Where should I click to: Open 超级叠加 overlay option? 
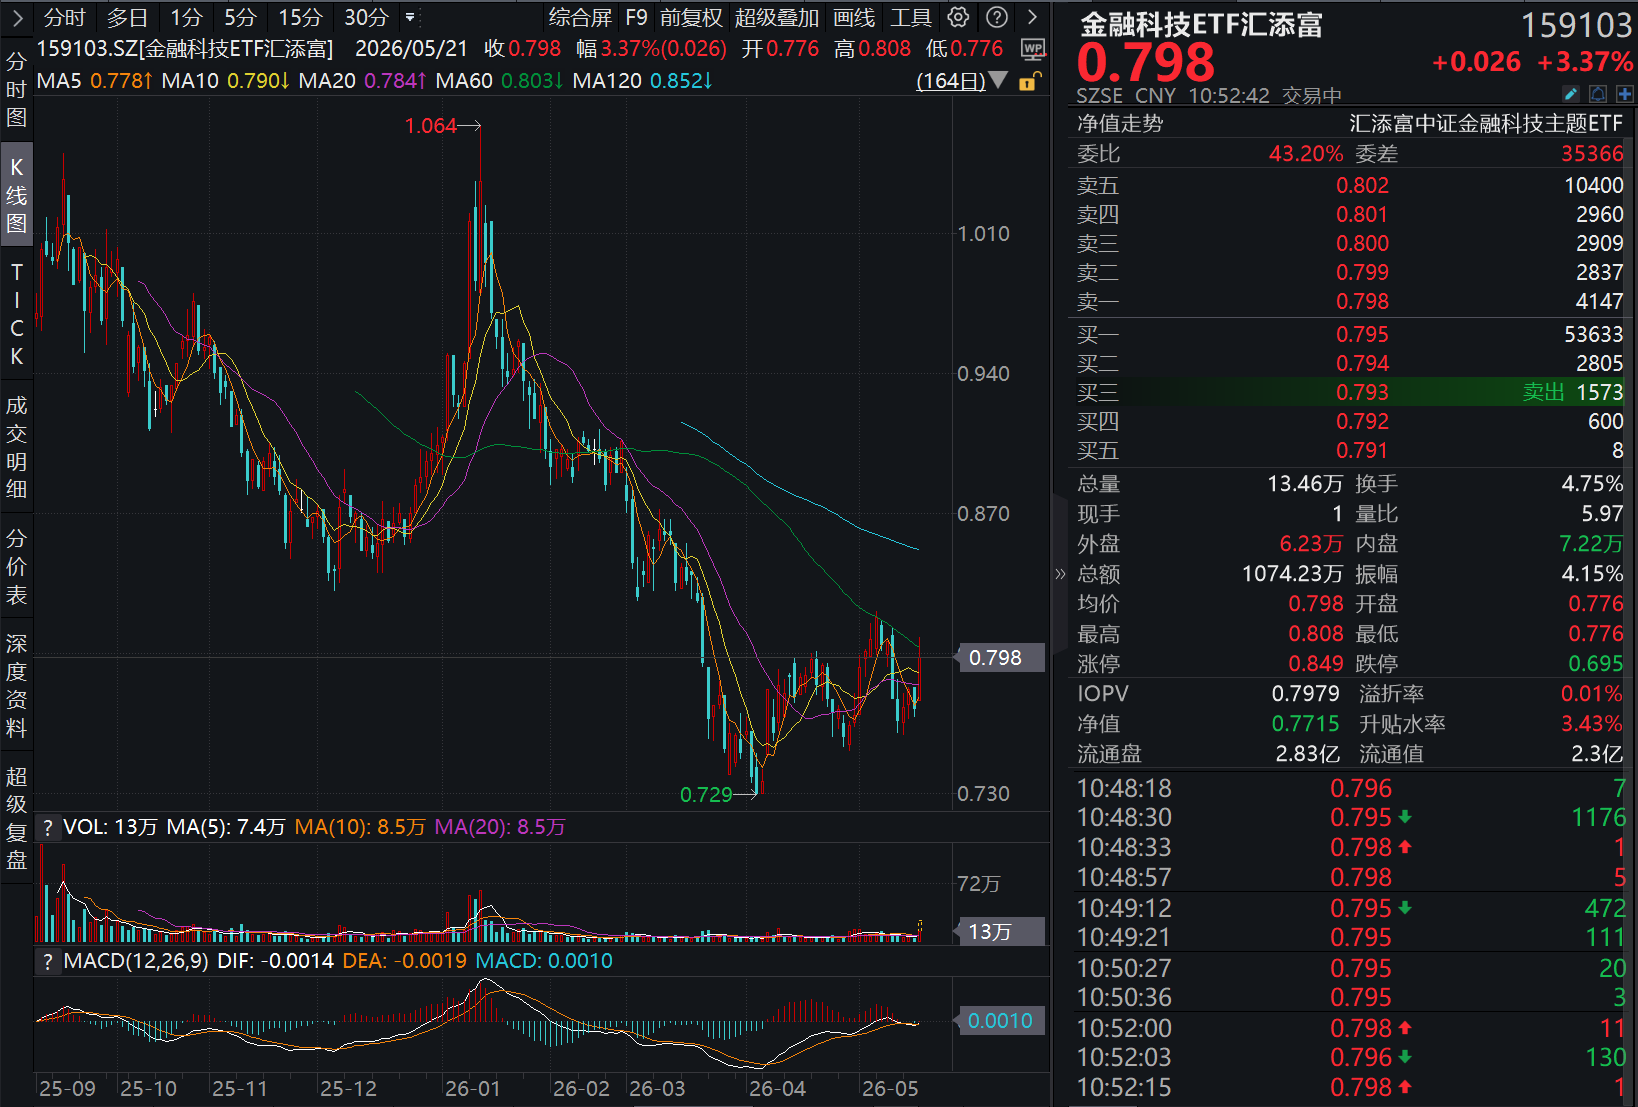(777, 17)
